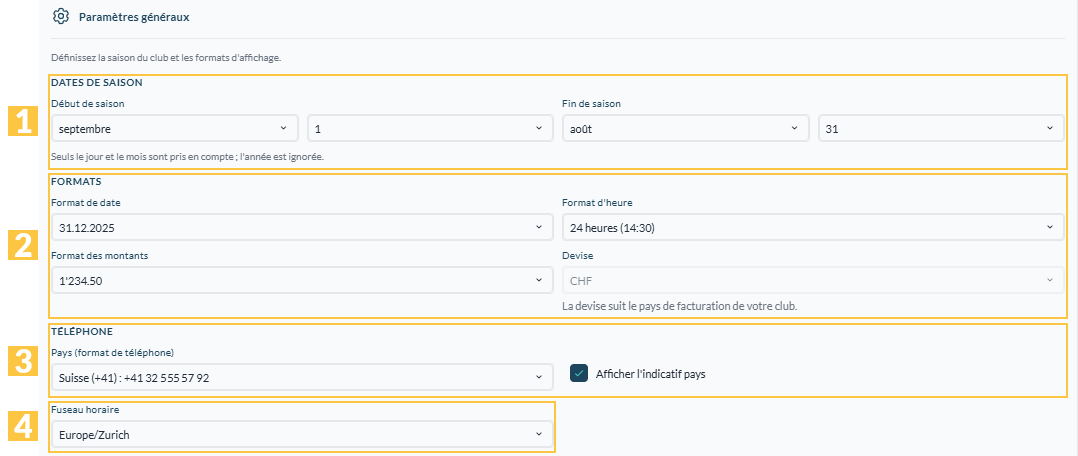Click the Afficher l'indicatif pays label text
The height and width of the screenshot is (456, 1078).
tap(651, 374)
